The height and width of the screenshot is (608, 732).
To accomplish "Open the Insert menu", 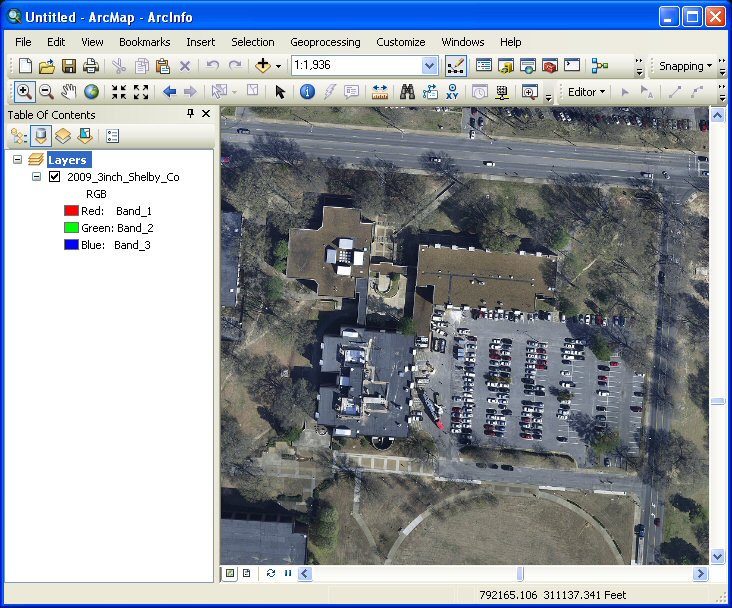I will coord(201,42).
